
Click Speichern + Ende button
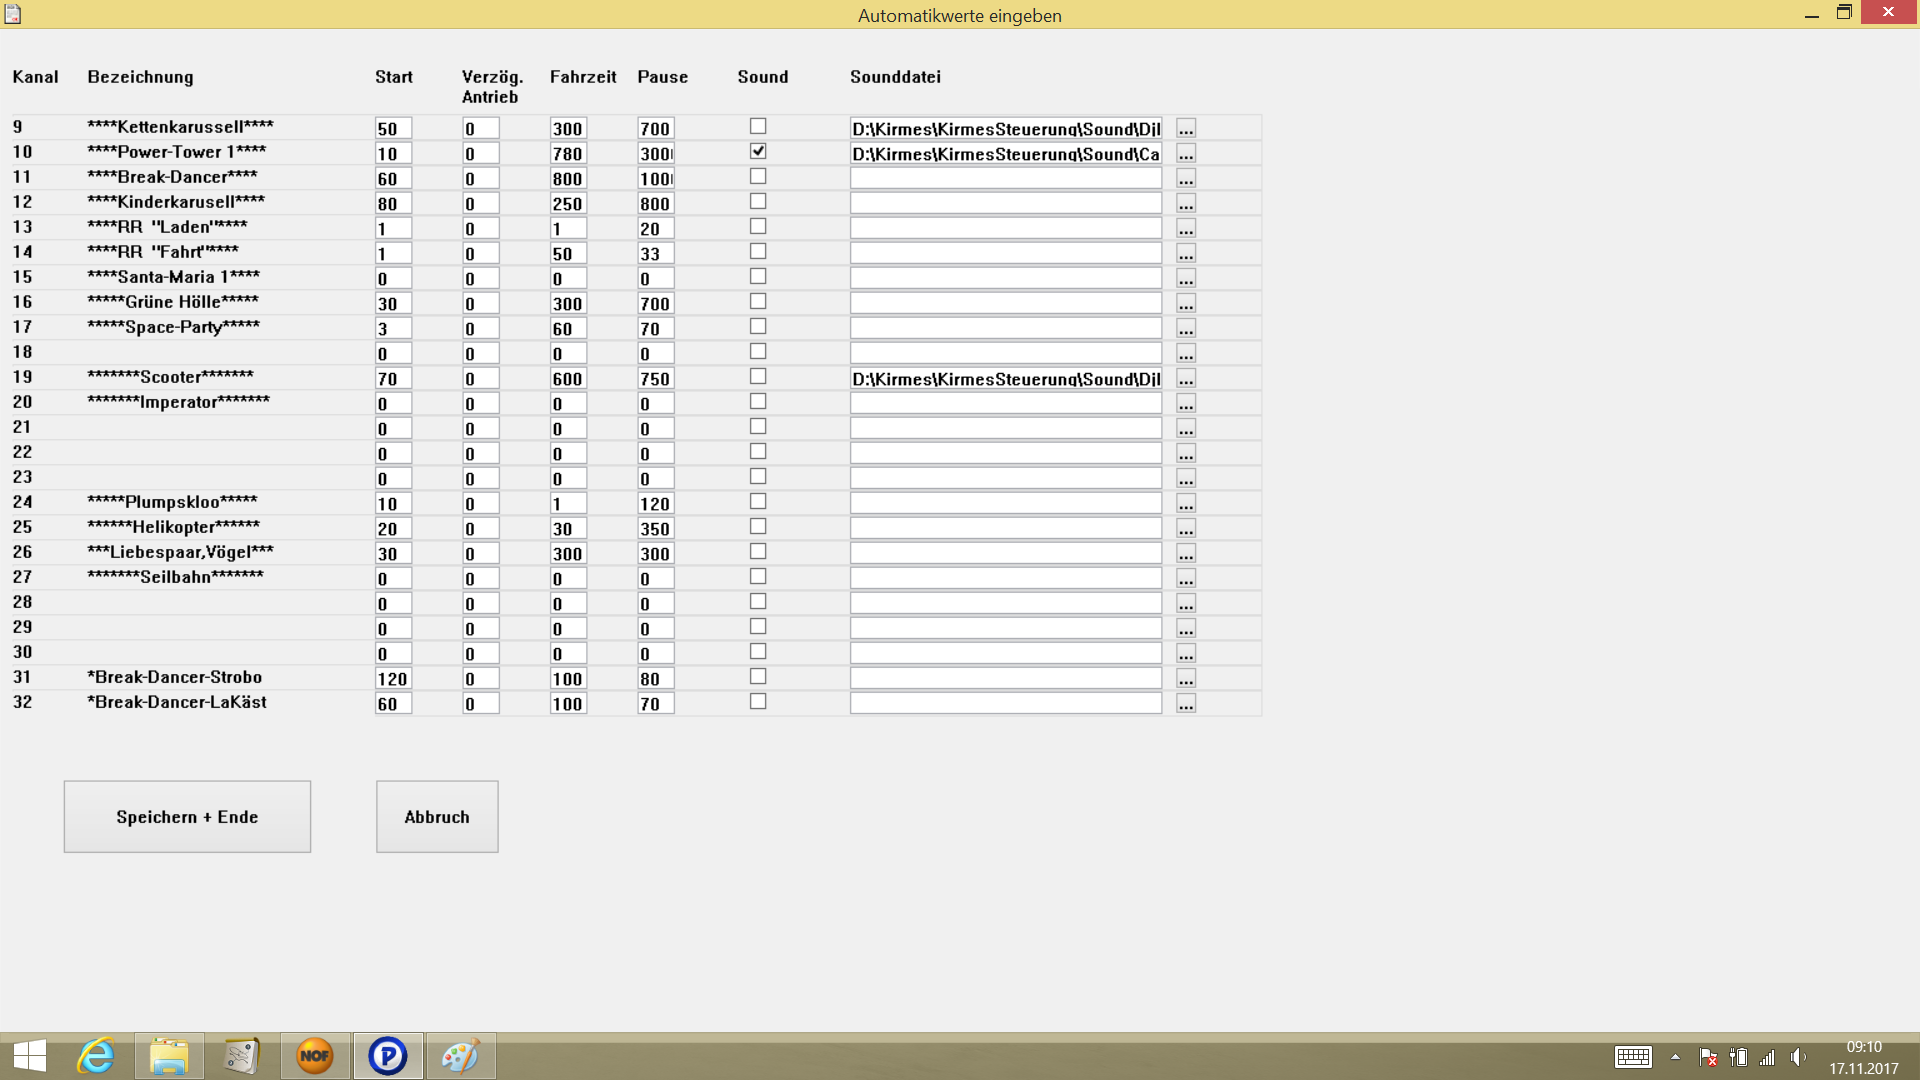187,817
